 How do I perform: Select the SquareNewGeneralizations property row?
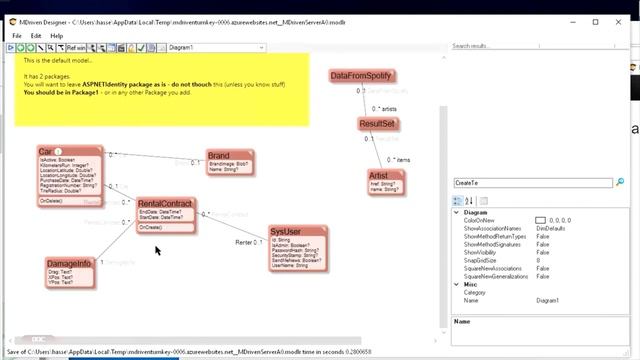[540, 276]
